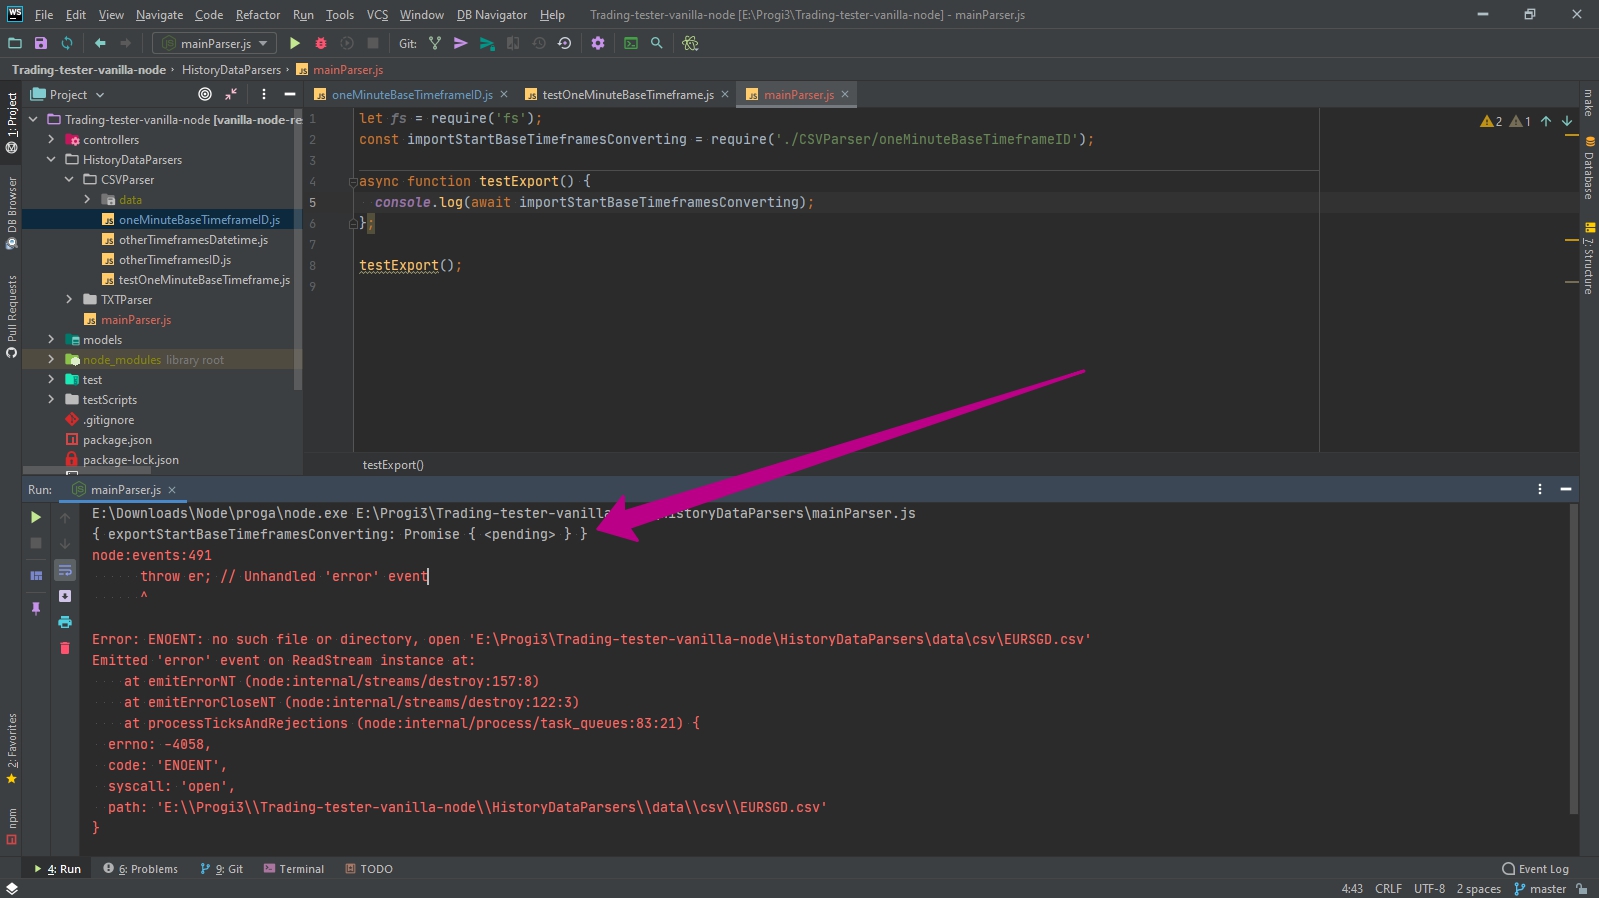The height and width of the screenshot is (898, 1599).
Task: Click the Project panel vertical scrollbar
Action: click(x=298, y=250)
